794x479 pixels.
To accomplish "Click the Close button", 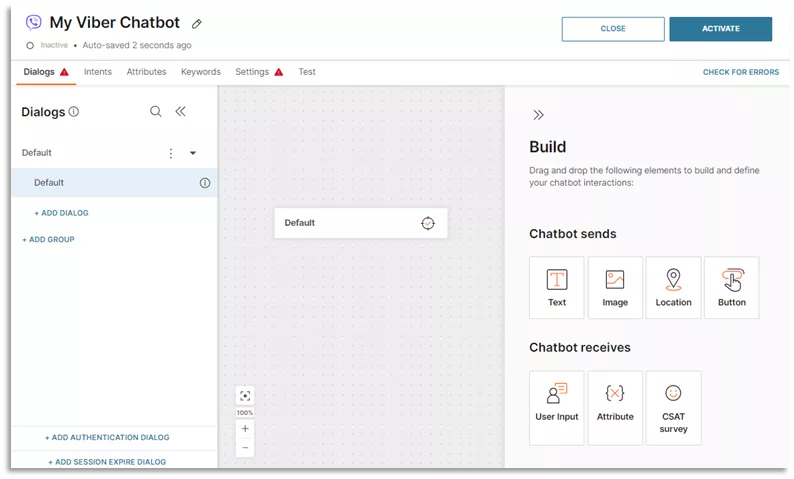I will point(613,29).
